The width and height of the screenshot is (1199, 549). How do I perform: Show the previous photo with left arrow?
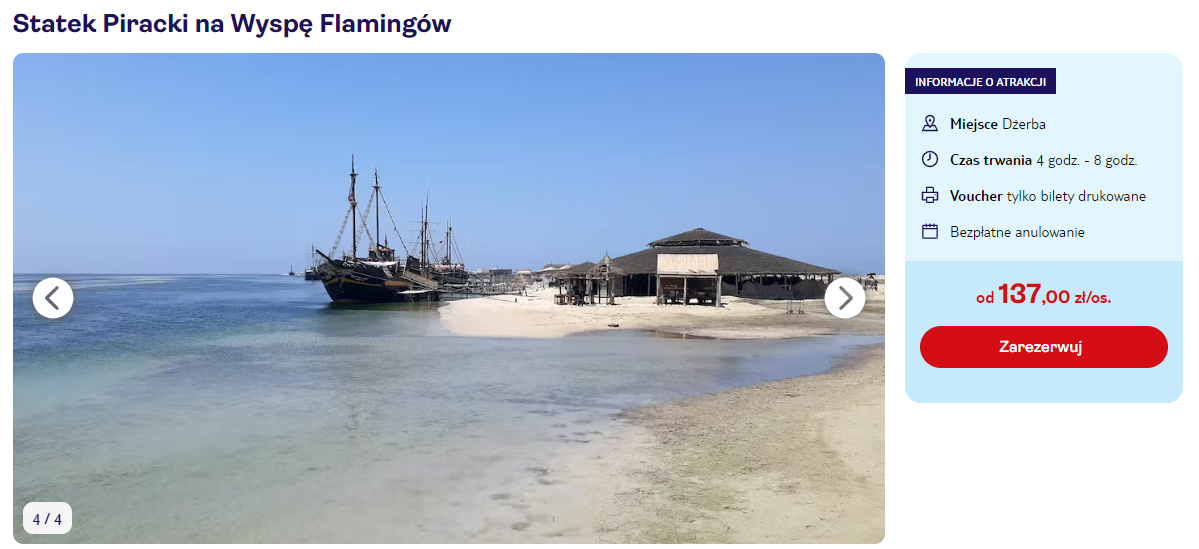(53, 298)
